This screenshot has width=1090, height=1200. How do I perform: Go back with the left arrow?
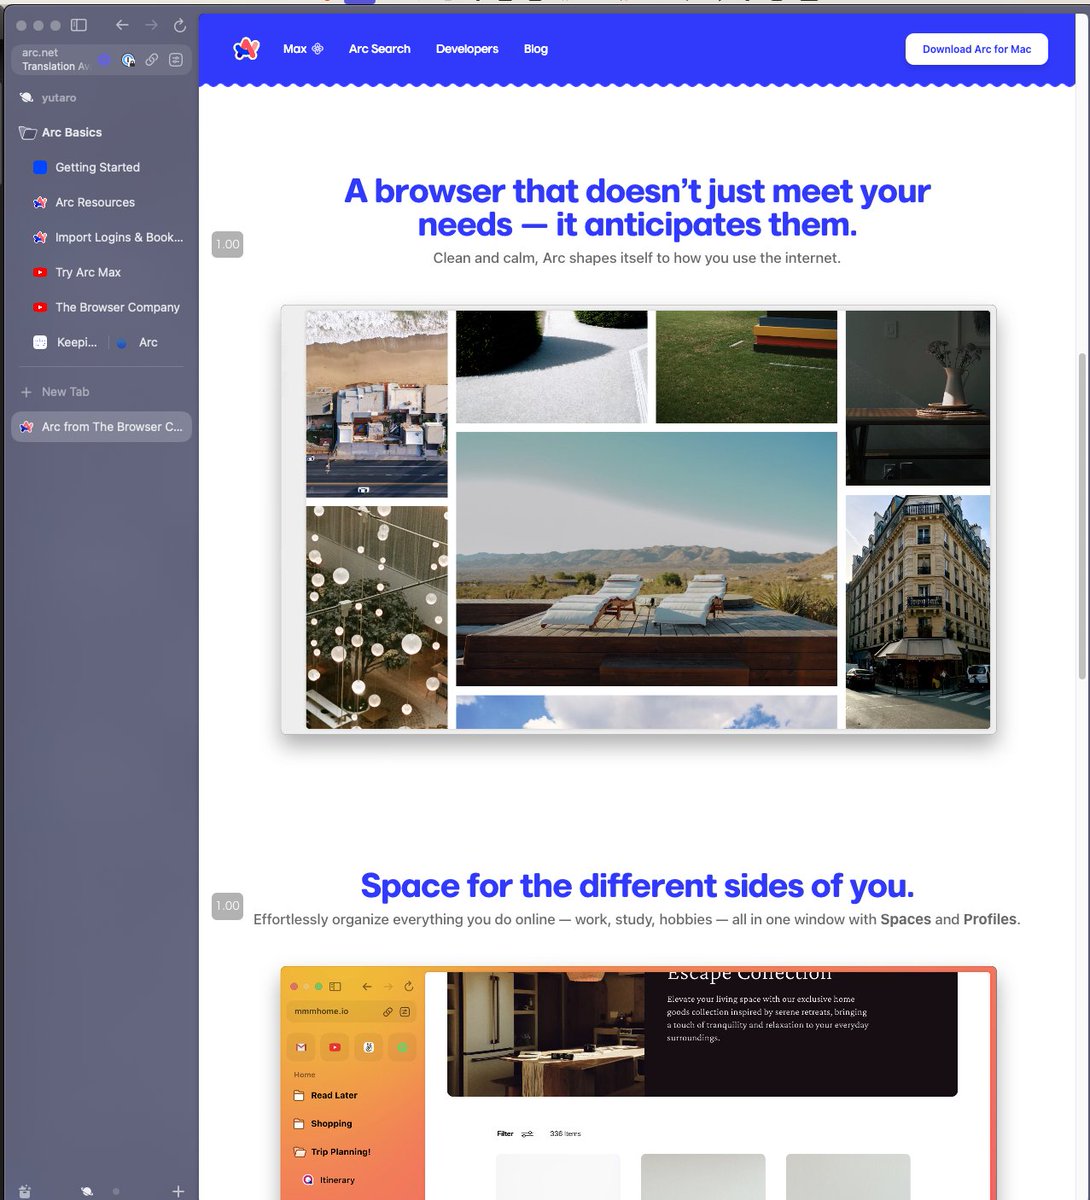coord(122,25)
